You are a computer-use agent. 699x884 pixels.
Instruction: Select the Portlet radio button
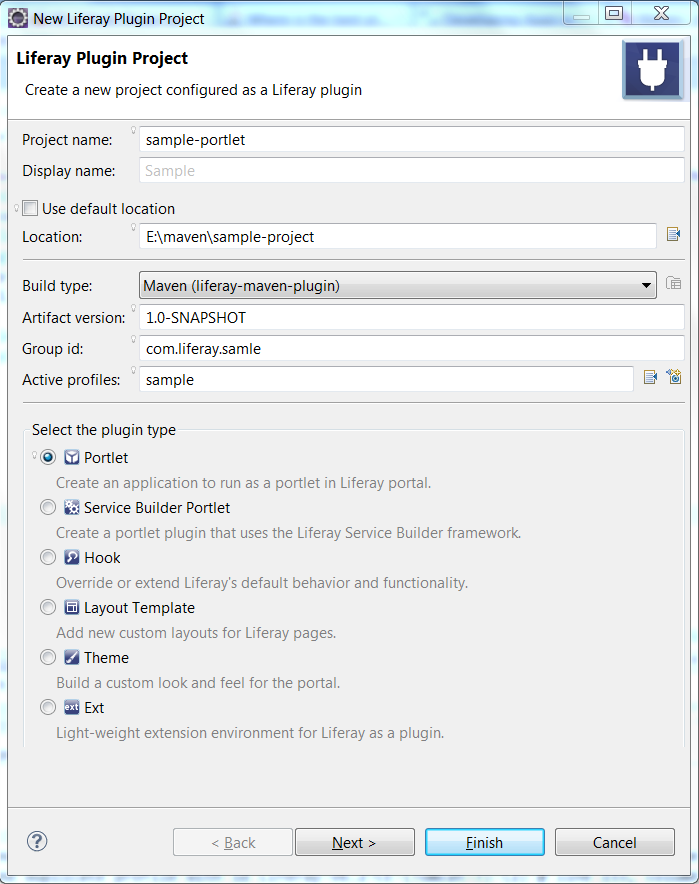tap(48, 457)
